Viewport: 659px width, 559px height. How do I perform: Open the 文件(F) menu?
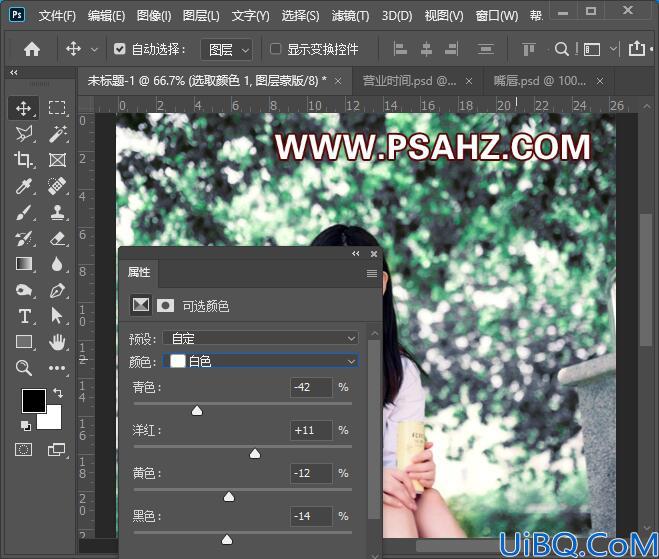pos(57,16)
